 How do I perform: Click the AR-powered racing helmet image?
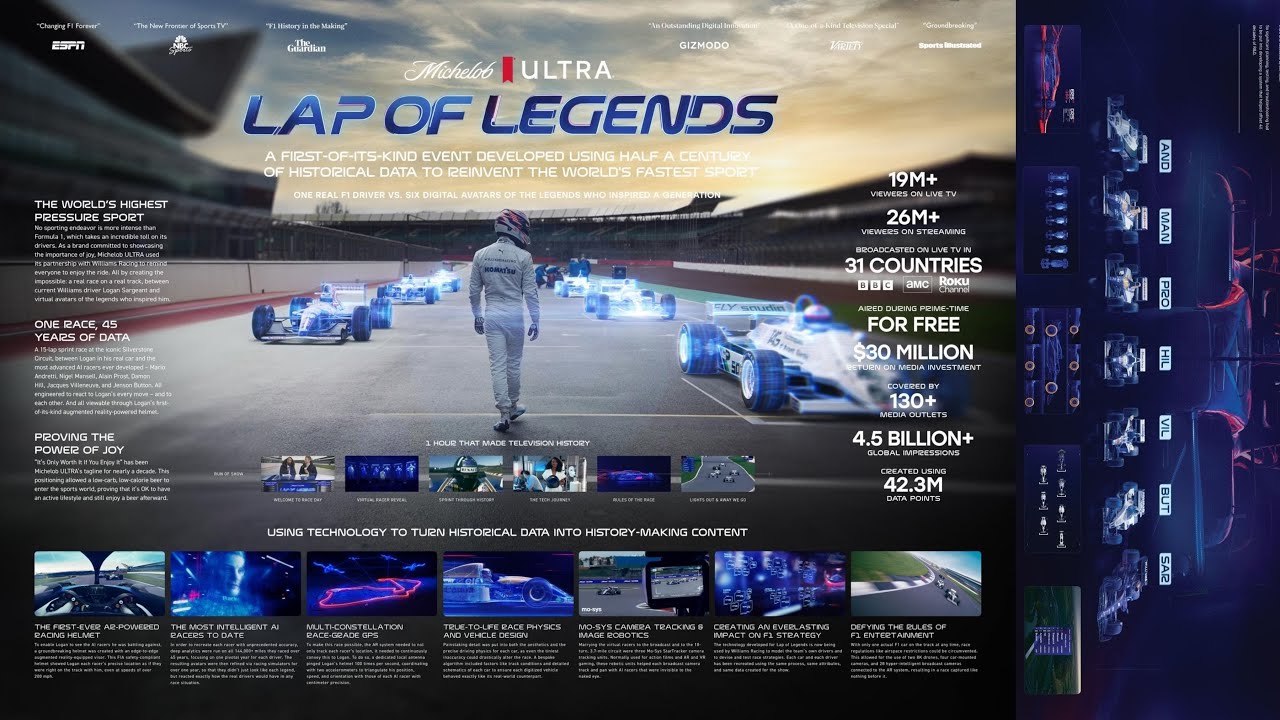(x=100, y=583)
